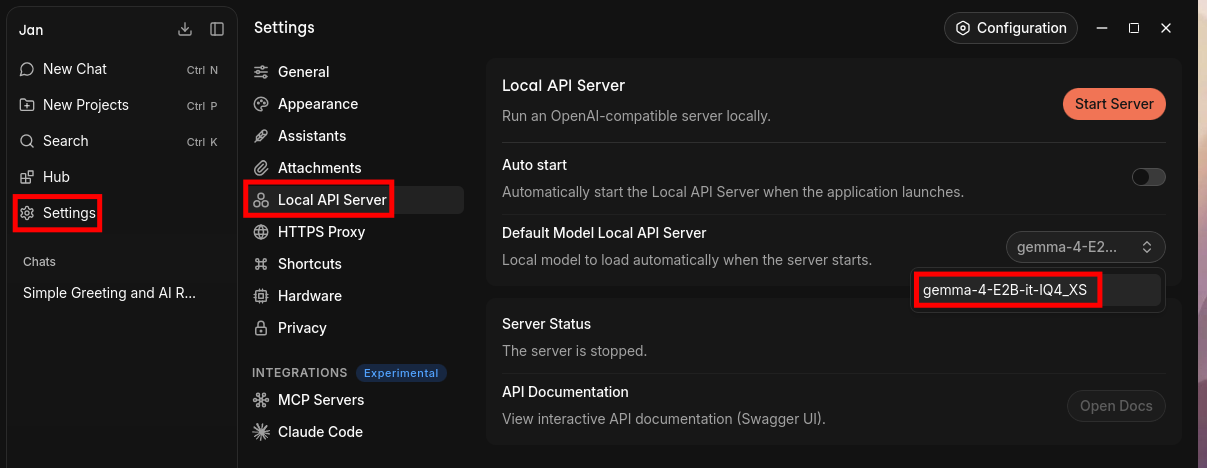Click the Privacy padlock icon

point(261,328)
